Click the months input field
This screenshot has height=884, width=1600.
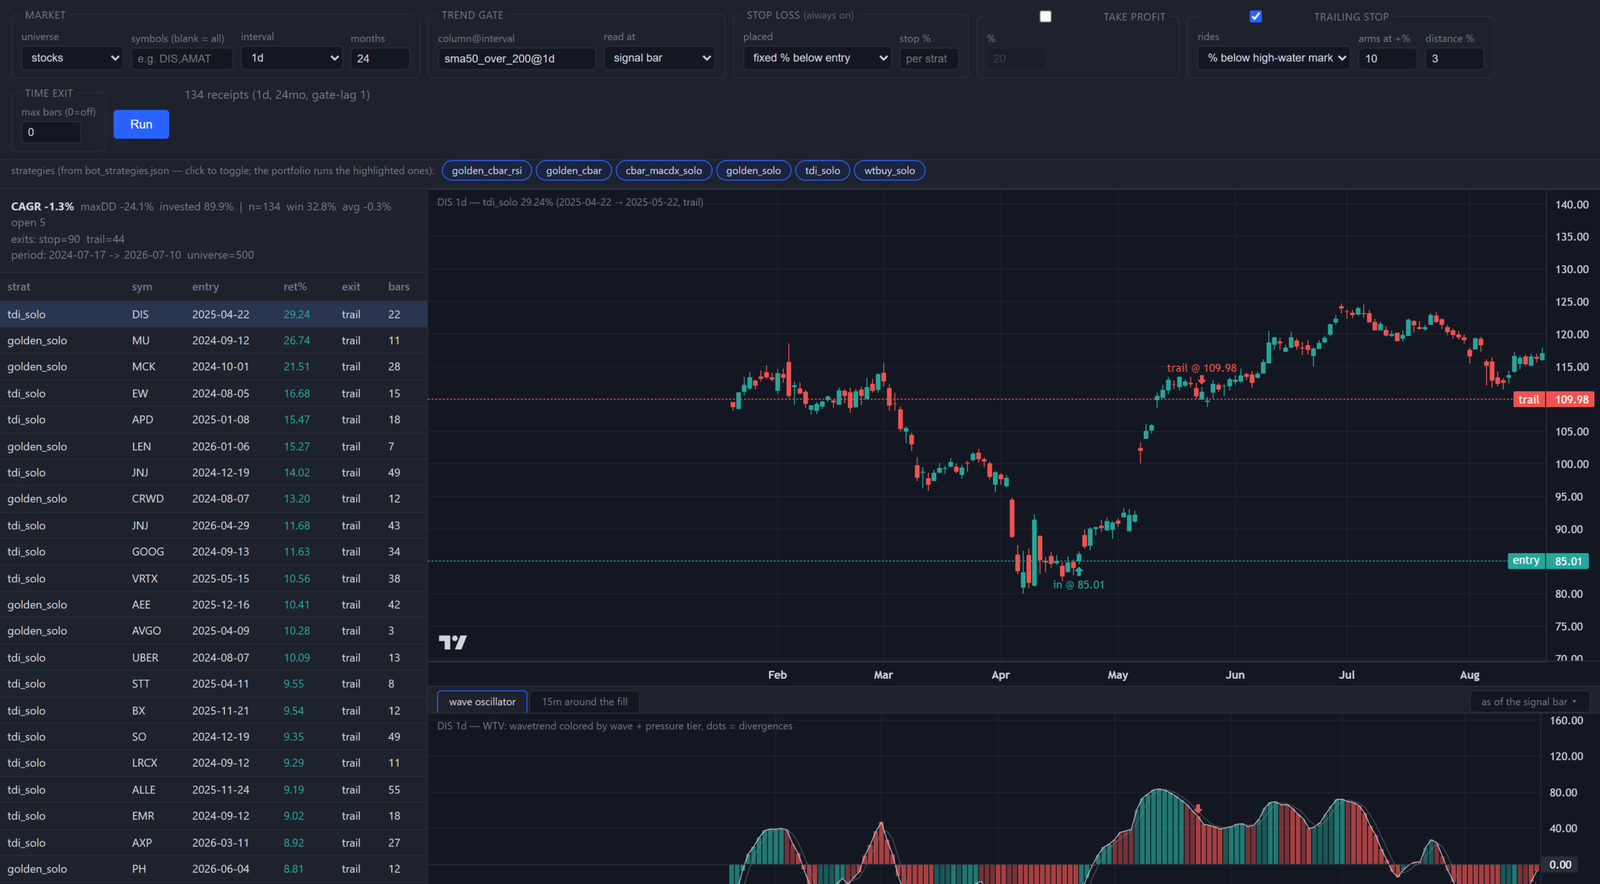coord(380,59)
